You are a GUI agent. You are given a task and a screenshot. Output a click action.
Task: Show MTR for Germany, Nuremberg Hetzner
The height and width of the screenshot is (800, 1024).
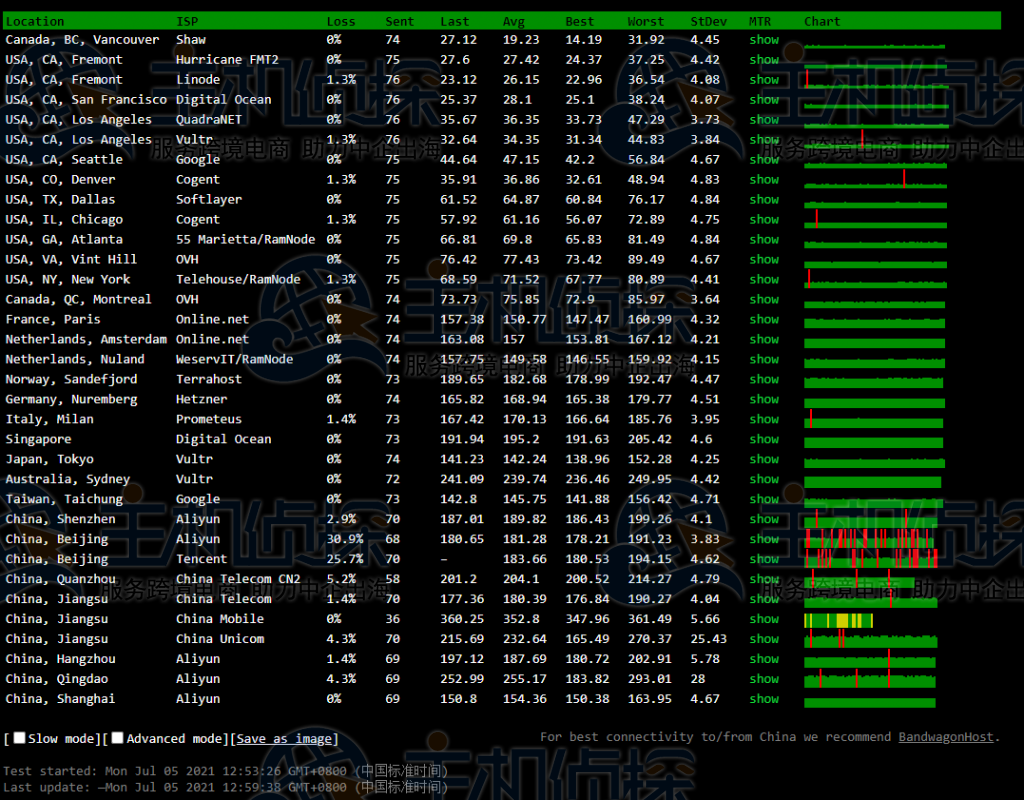(x=764, y=400)
